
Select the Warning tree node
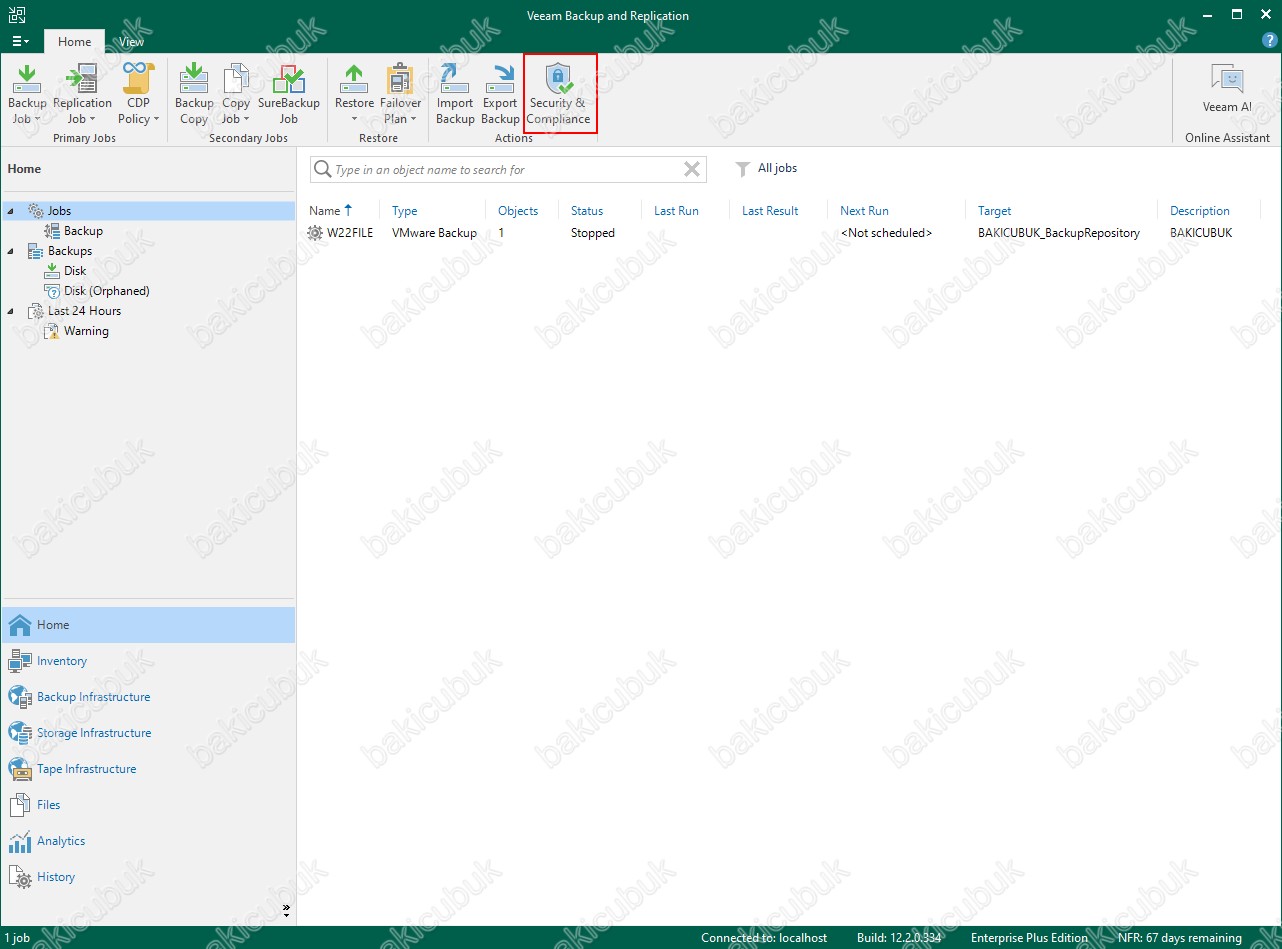click(x=86, y=331)
